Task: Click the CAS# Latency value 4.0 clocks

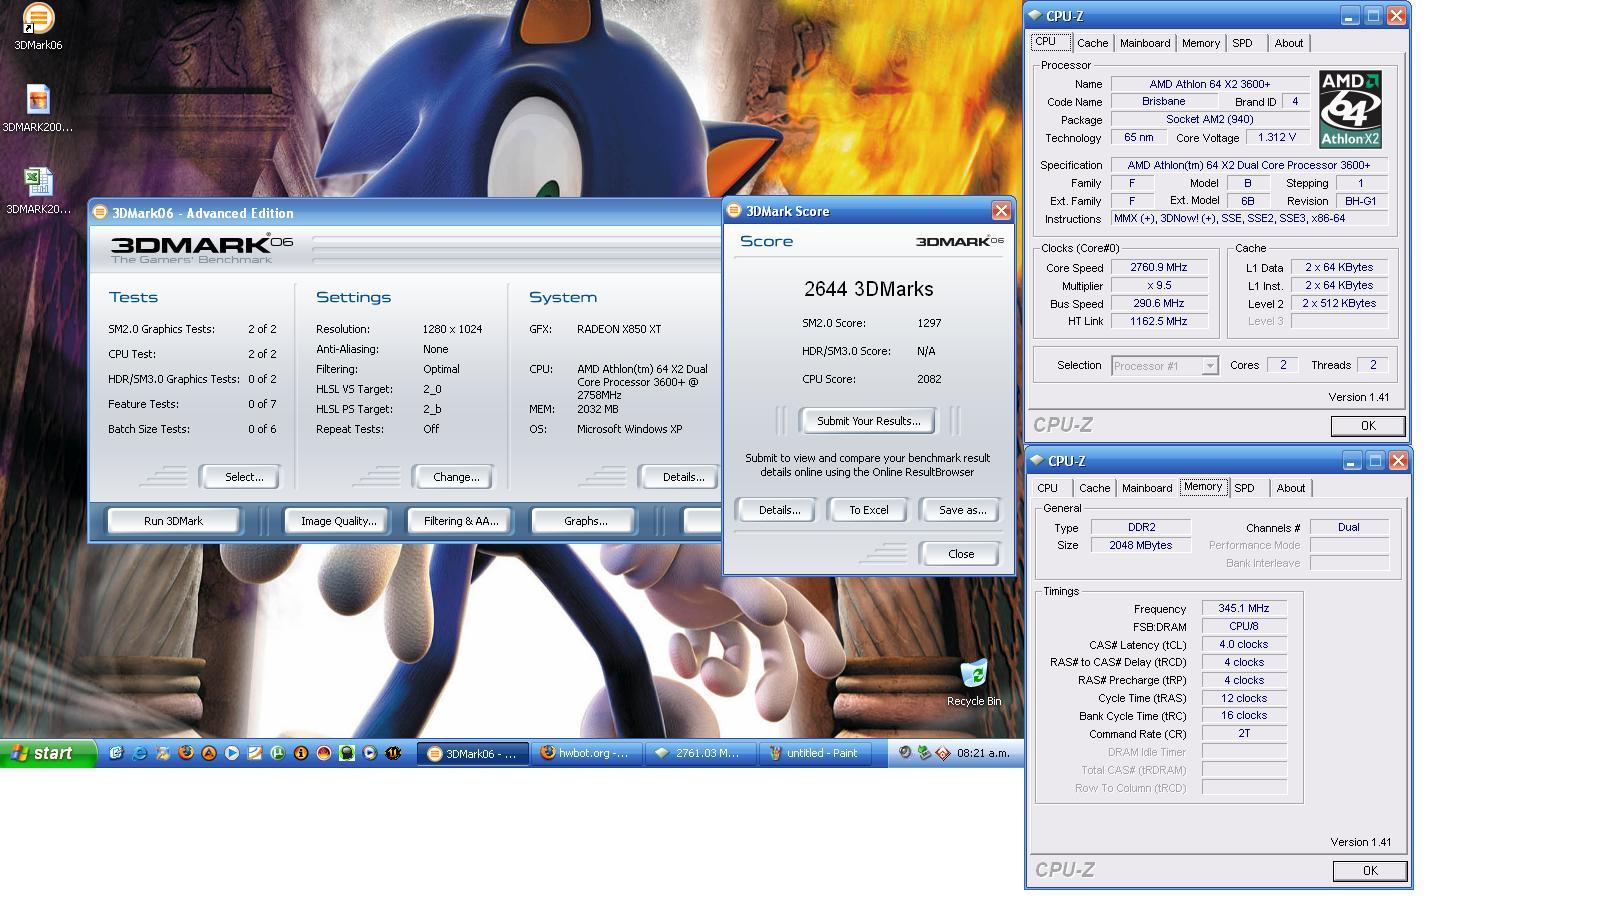Action: pyautogui.click(x=1243, y=645)
